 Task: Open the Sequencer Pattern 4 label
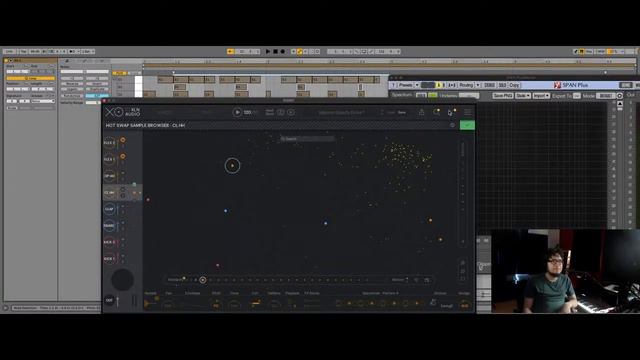[x=380, y=293]
